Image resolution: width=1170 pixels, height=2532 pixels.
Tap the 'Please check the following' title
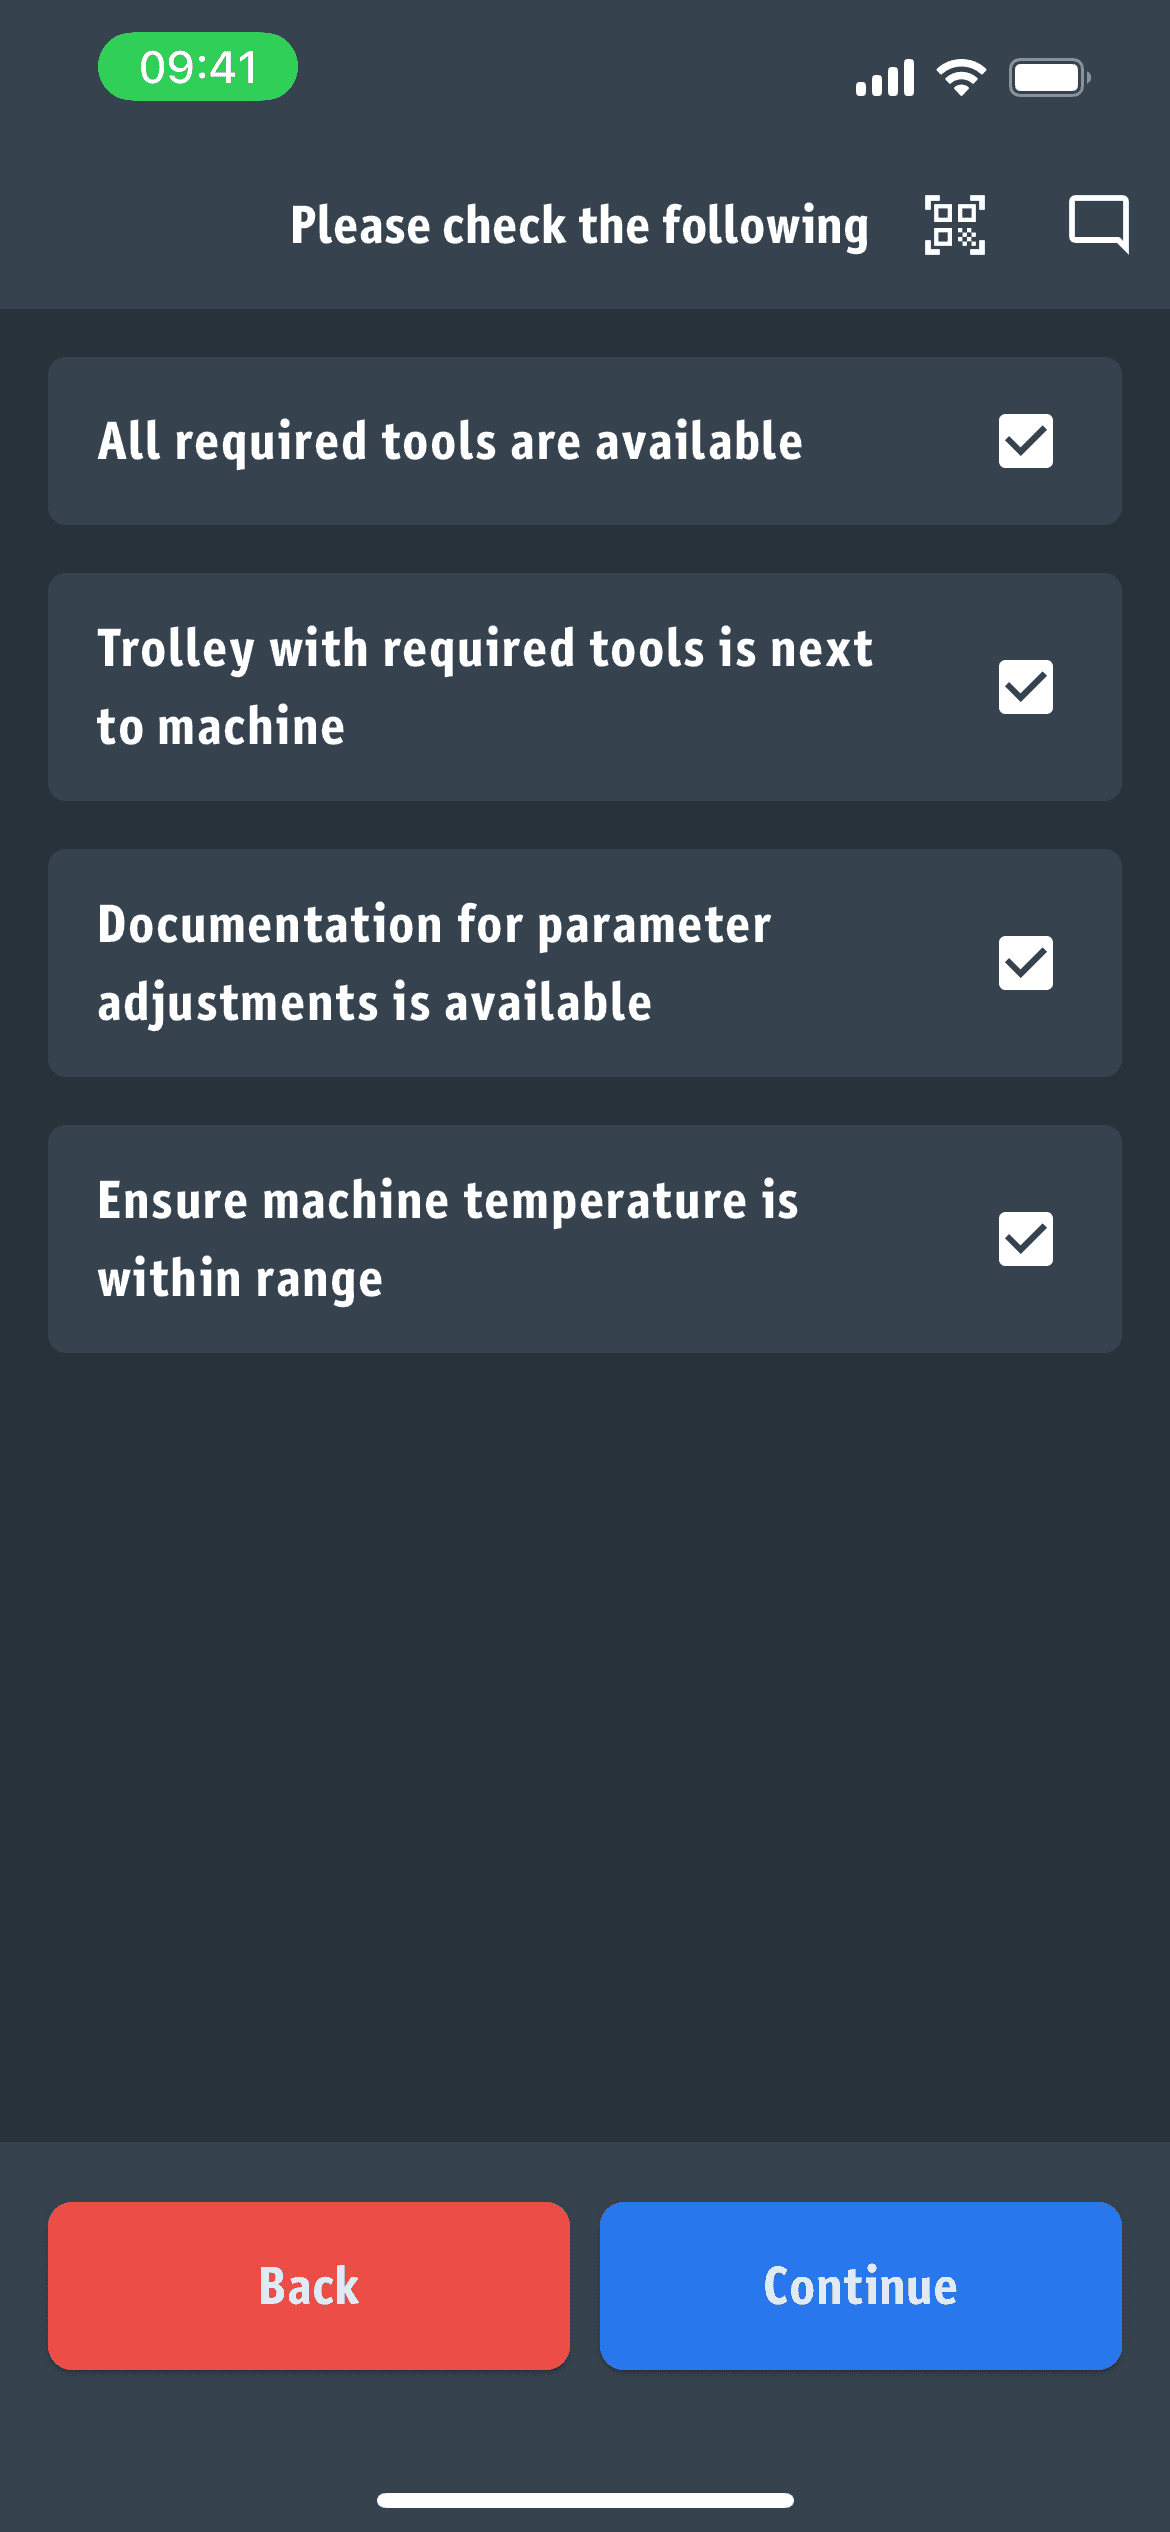click(x=578, y=225)
